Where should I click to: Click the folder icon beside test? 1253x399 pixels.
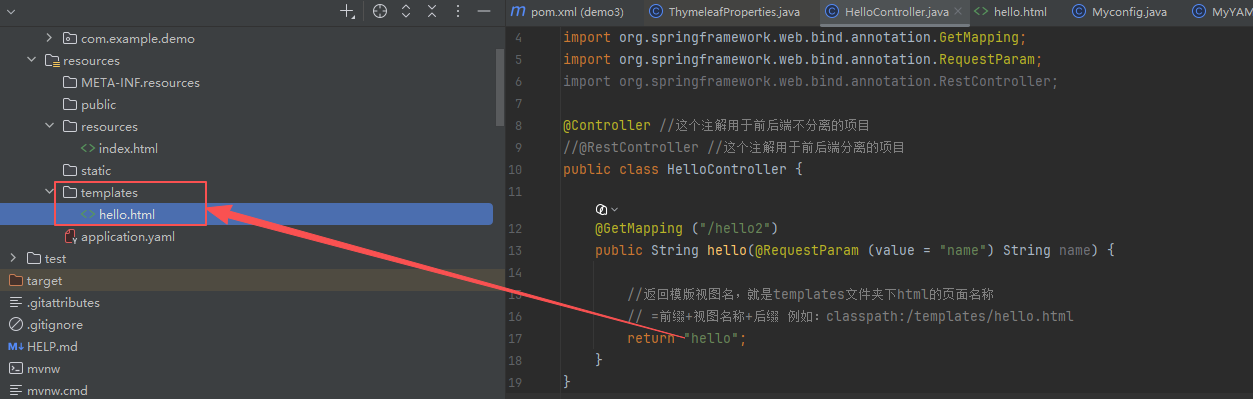[x=34, y=259]
